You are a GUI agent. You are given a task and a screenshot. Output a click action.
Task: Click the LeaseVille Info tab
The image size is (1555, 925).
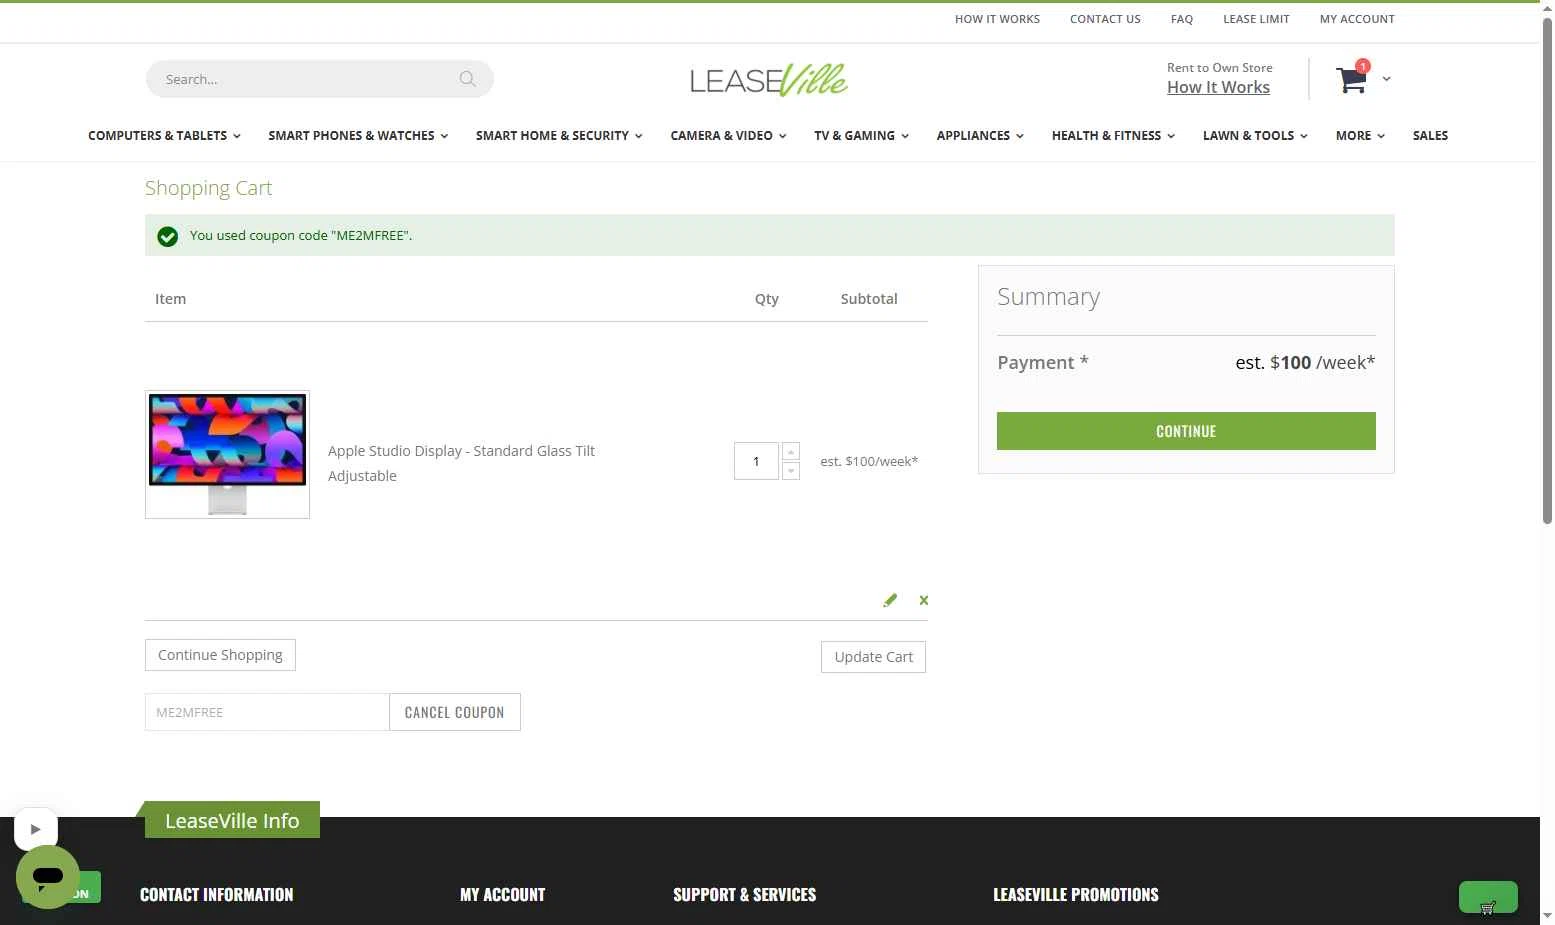pyautogui.click(x=232, y=820)
